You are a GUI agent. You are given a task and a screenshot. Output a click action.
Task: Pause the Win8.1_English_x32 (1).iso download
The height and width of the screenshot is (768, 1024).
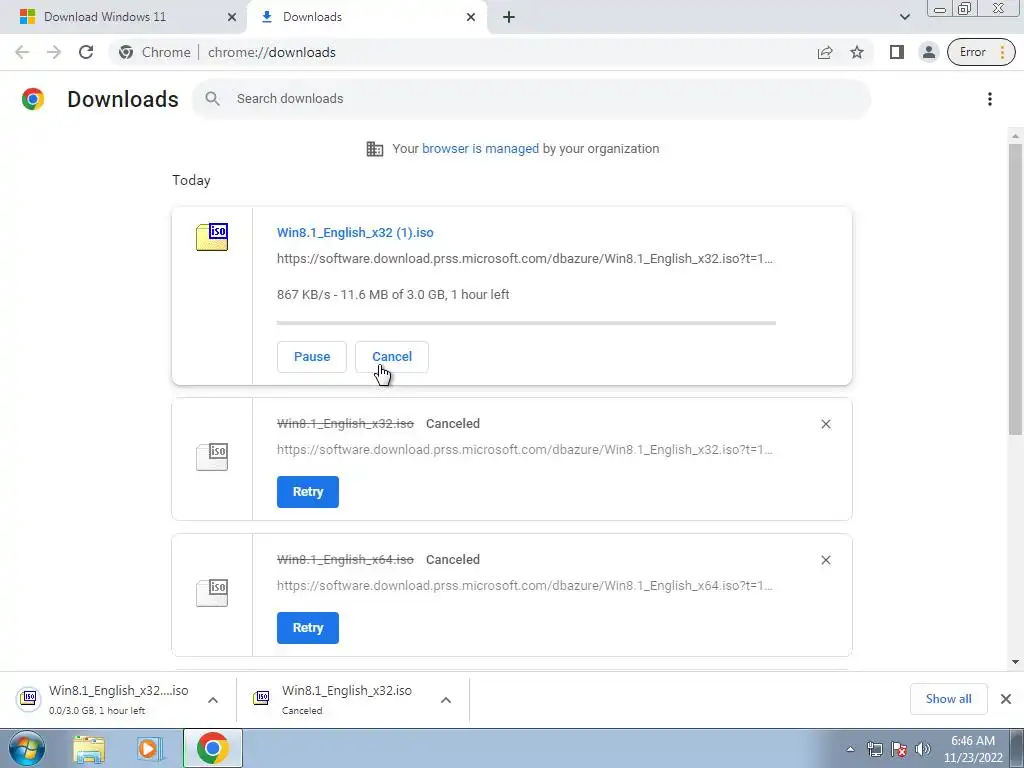click(312, 357)
